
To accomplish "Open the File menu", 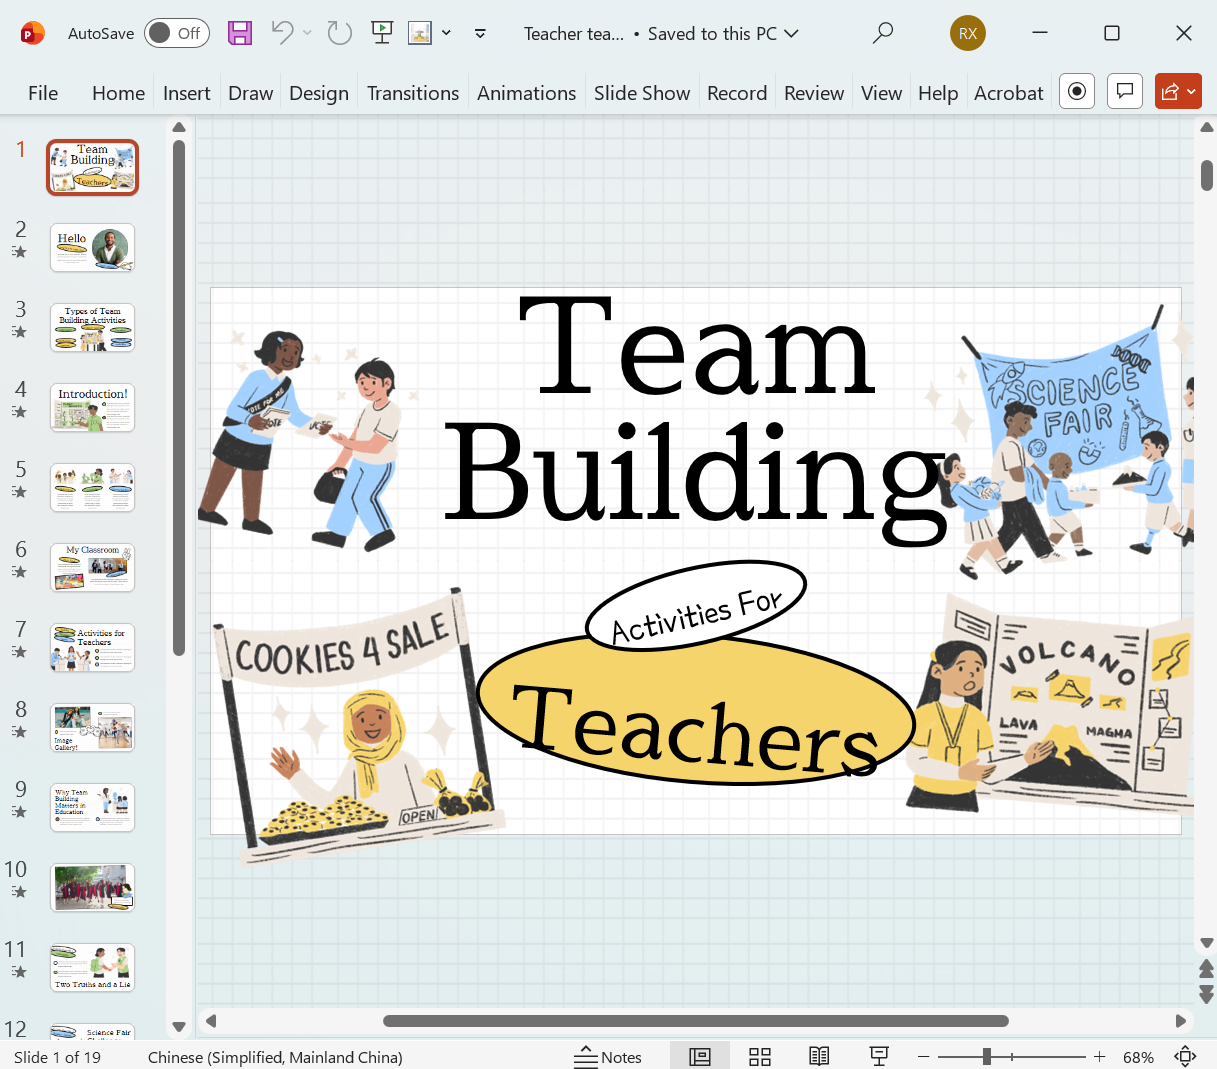I will pos(42,92).
